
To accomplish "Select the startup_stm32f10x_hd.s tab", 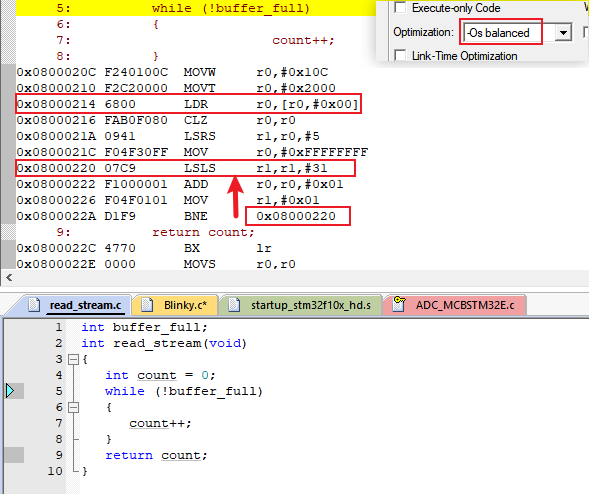I will (x=301, y=305).
